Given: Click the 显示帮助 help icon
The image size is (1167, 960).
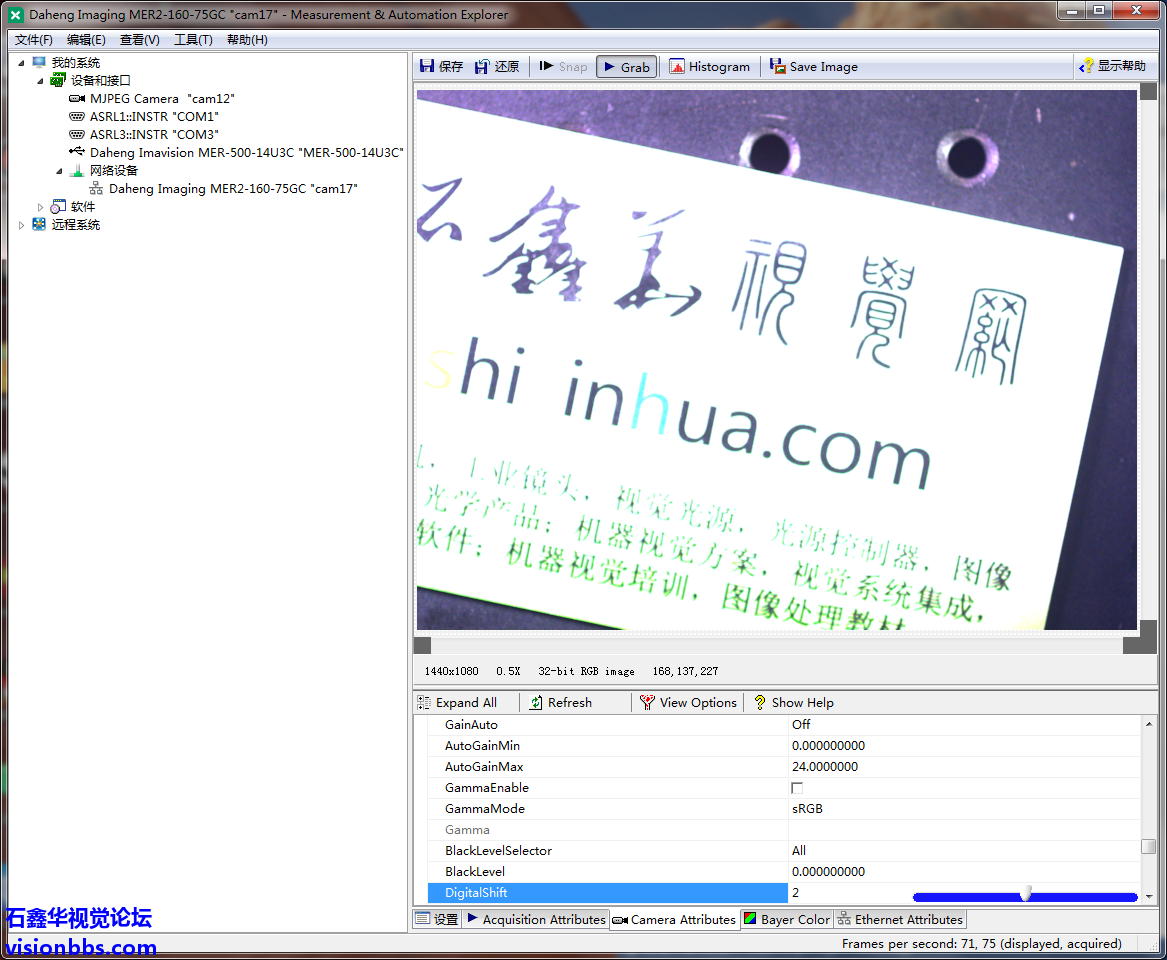Looking at the screenshot, I should tap(1087, 67).
